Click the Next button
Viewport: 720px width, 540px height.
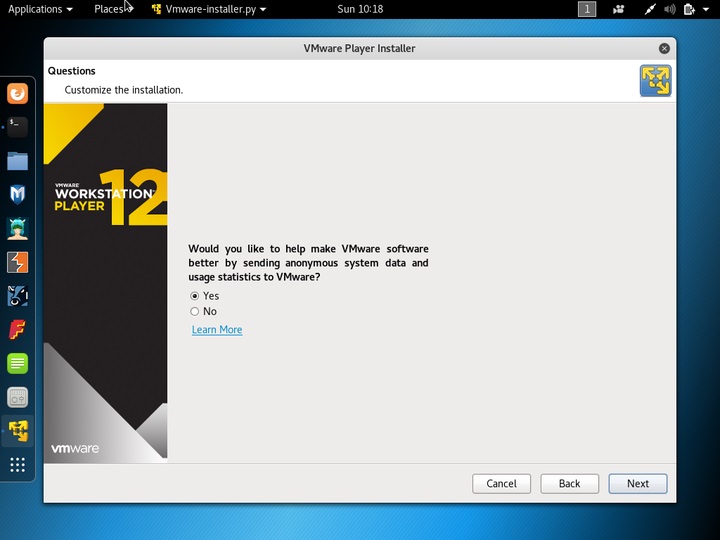[638, 484]
